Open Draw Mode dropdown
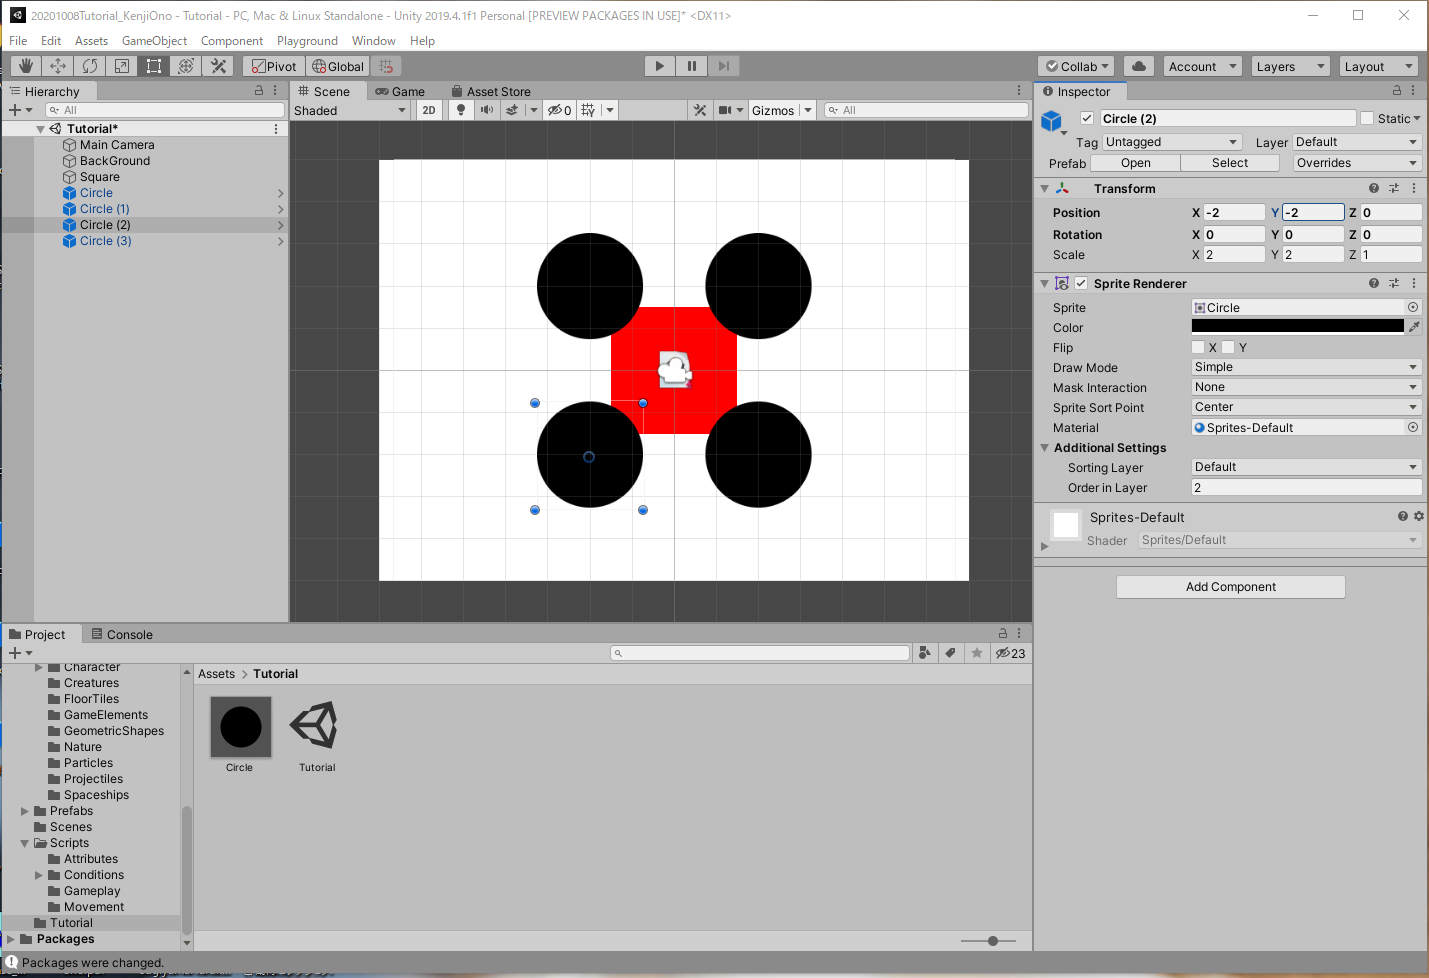 click(1307, 367)
